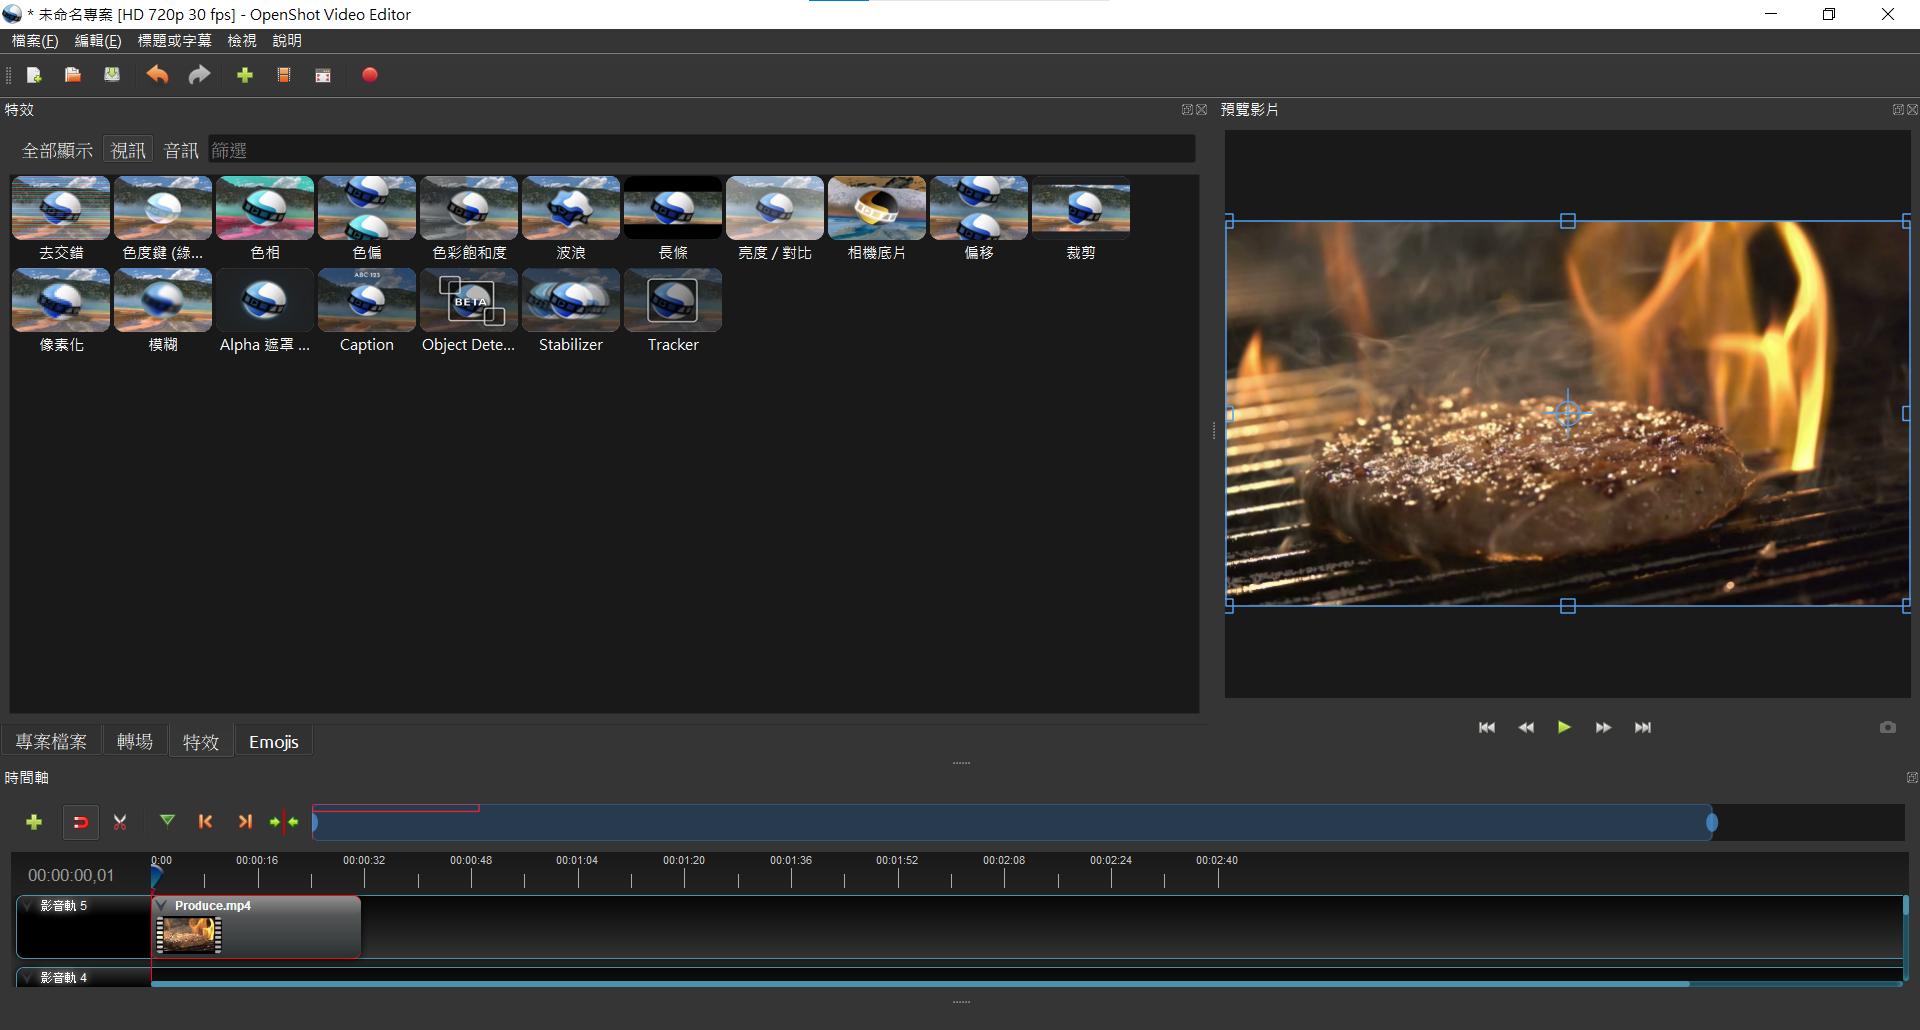Show all effects with 全部顯示 button

pos(57,150)
